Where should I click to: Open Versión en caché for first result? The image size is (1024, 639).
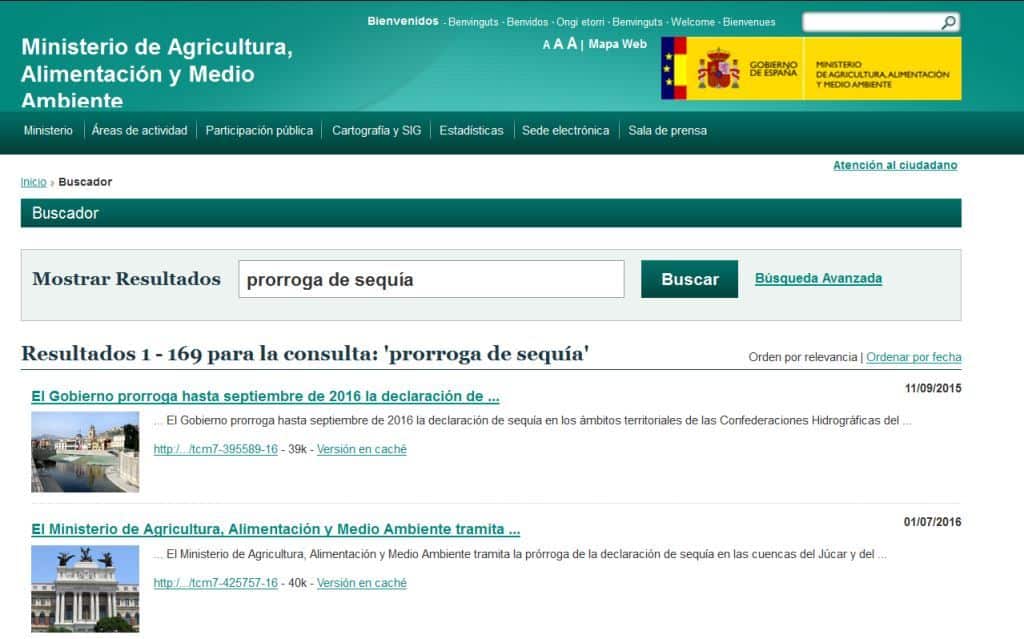(361, 449)
